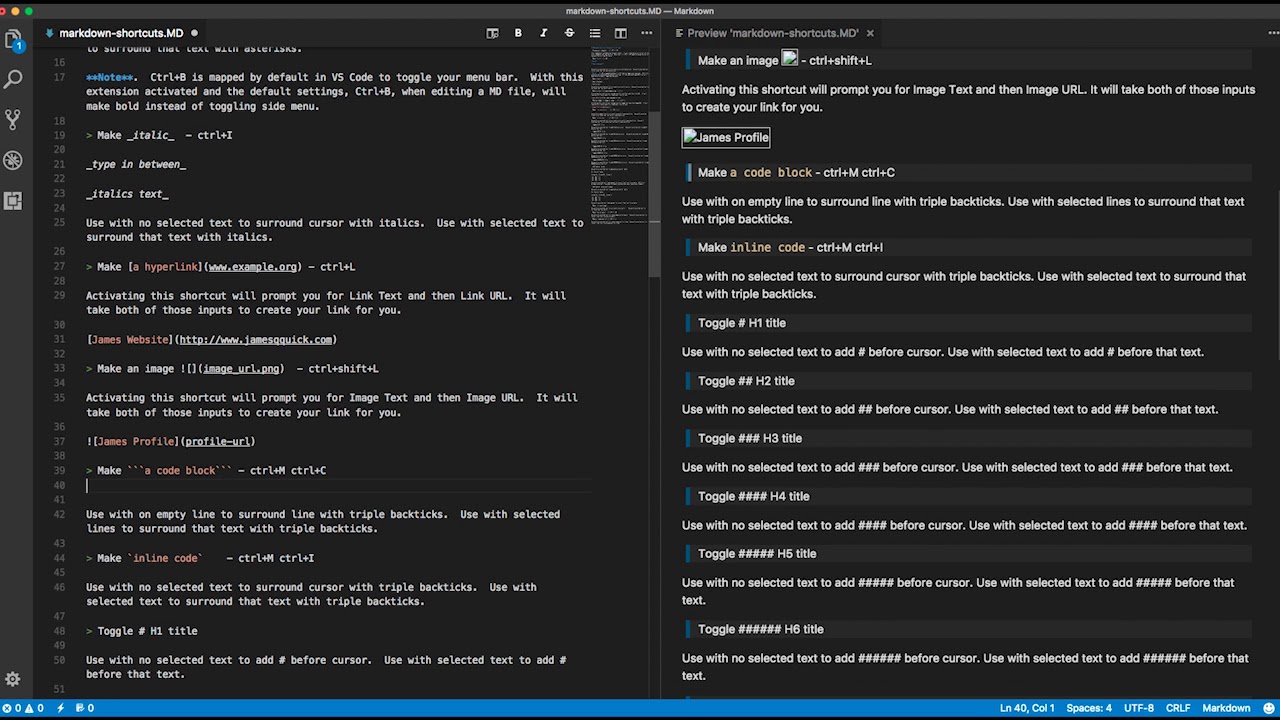Open the Debug view in activity bar
This screenshot has width=1280, height=720.
[13, 160]
